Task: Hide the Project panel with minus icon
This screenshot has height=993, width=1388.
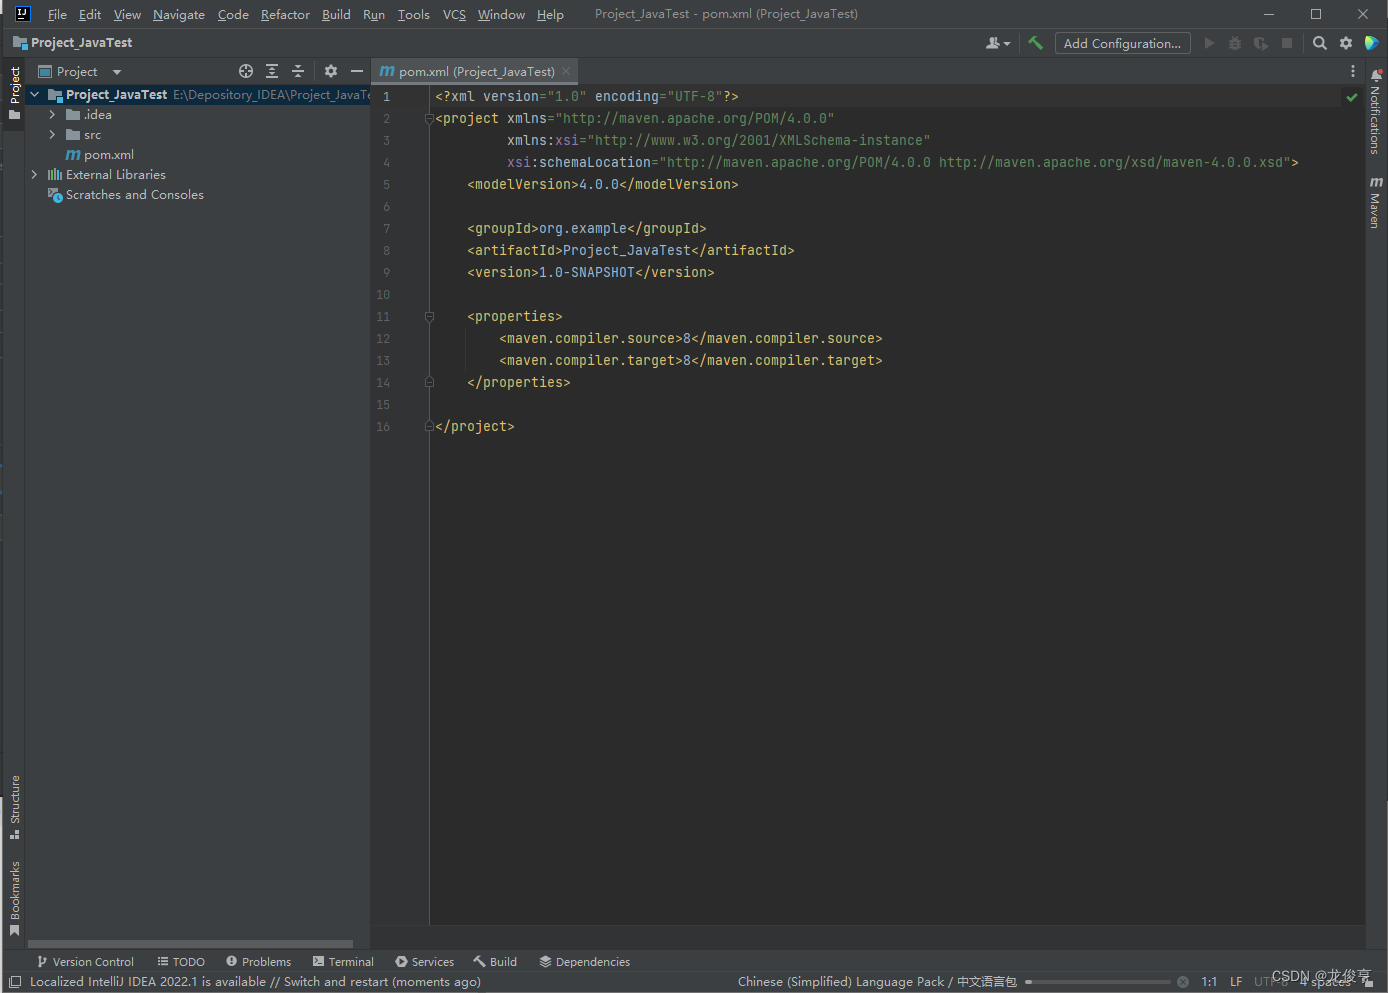Action: click(x=356, y=71)
